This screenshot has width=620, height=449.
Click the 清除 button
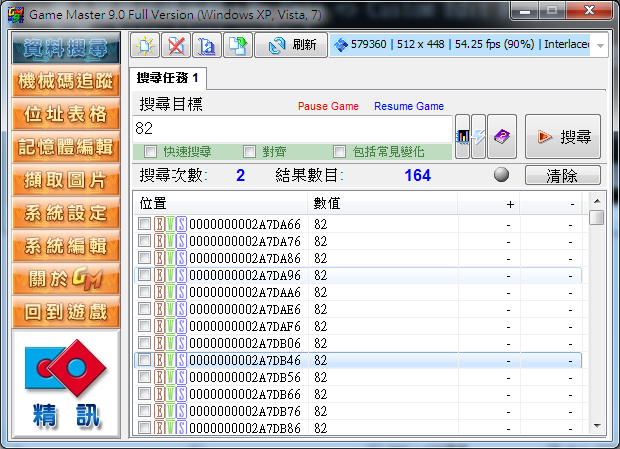[561, 176]
